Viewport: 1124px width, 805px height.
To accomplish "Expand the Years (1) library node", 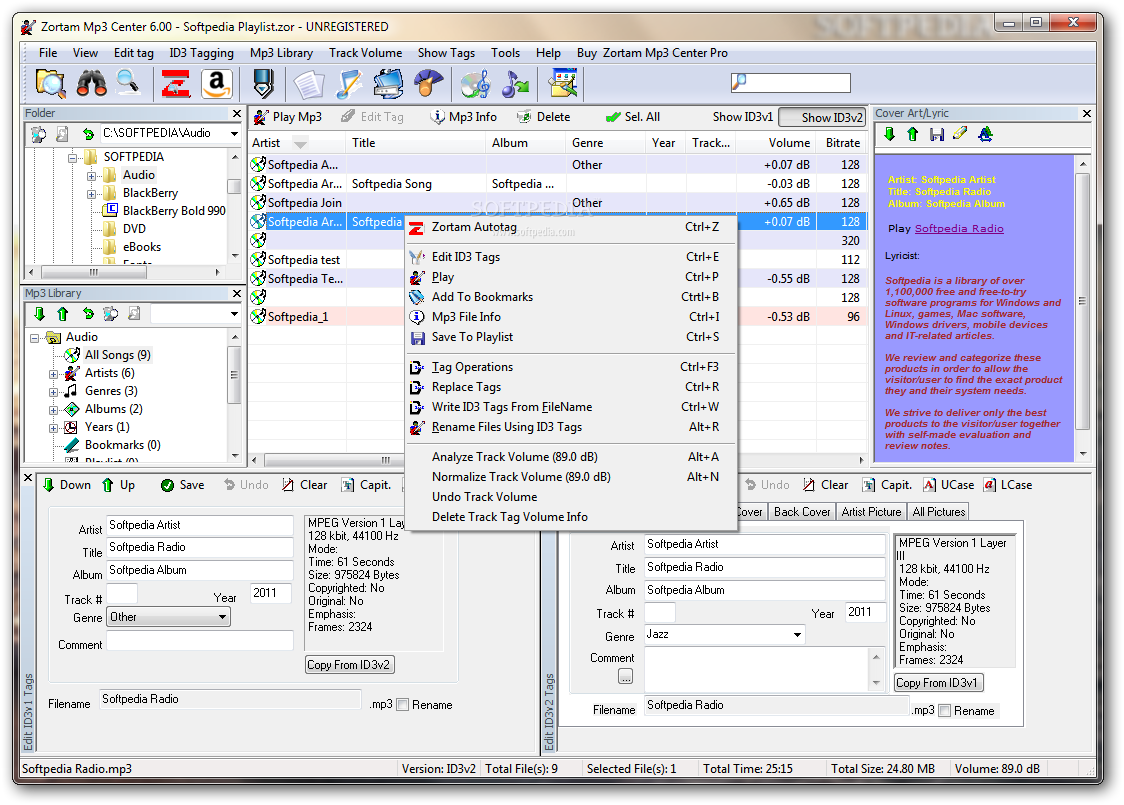I will (54, 428).
